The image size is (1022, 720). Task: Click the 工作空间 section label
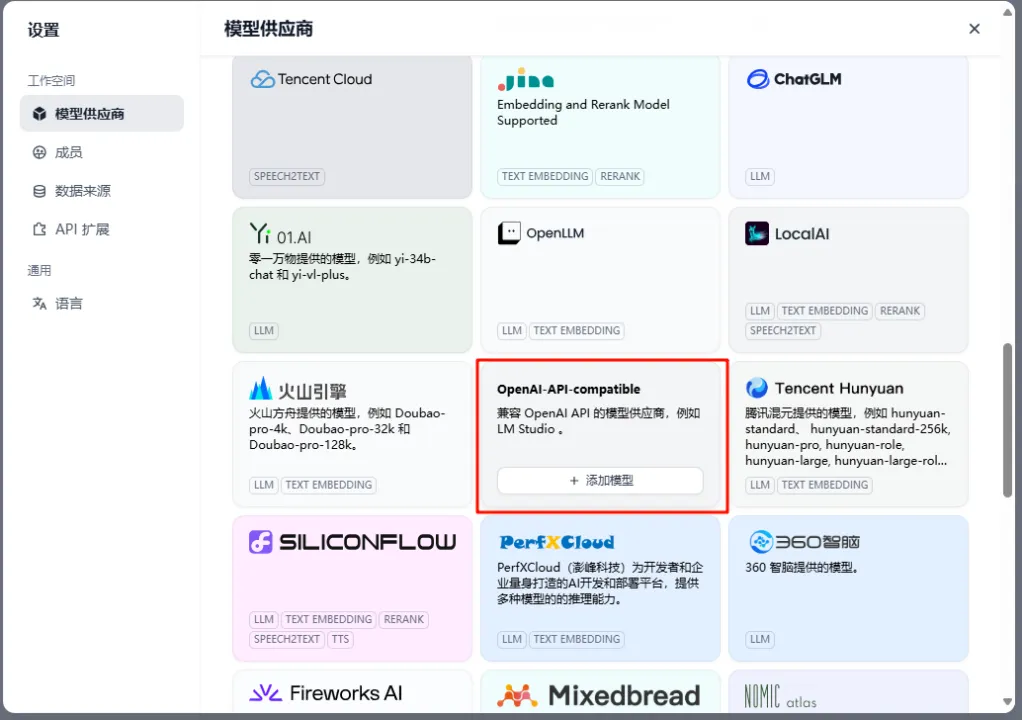pyautogui.click(x=51, y=81)
